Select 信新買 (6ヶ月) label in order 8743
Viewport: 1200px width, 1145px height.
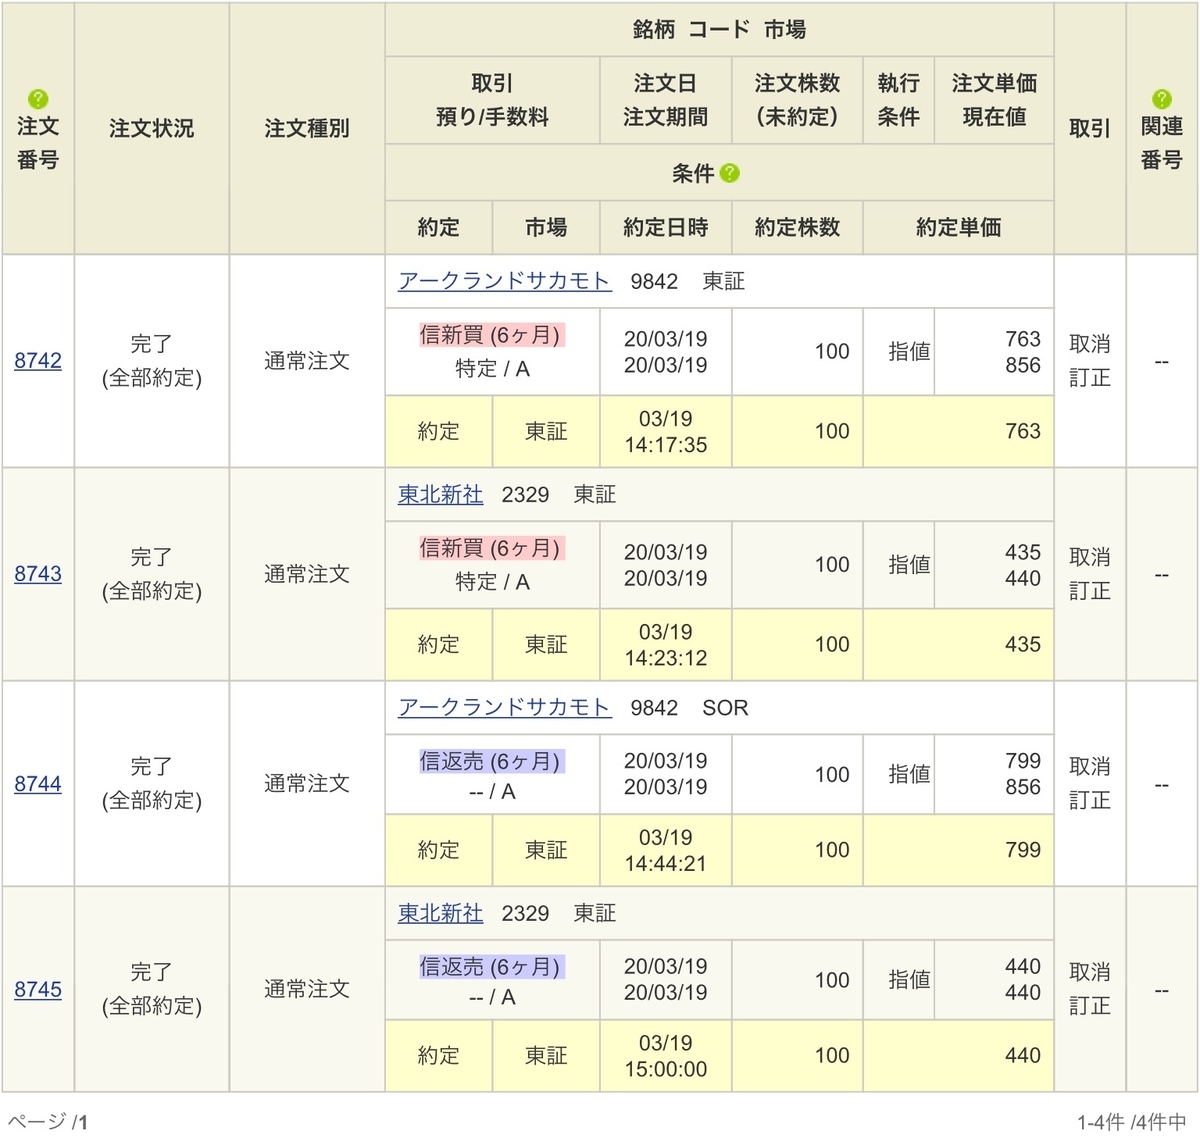492,548
